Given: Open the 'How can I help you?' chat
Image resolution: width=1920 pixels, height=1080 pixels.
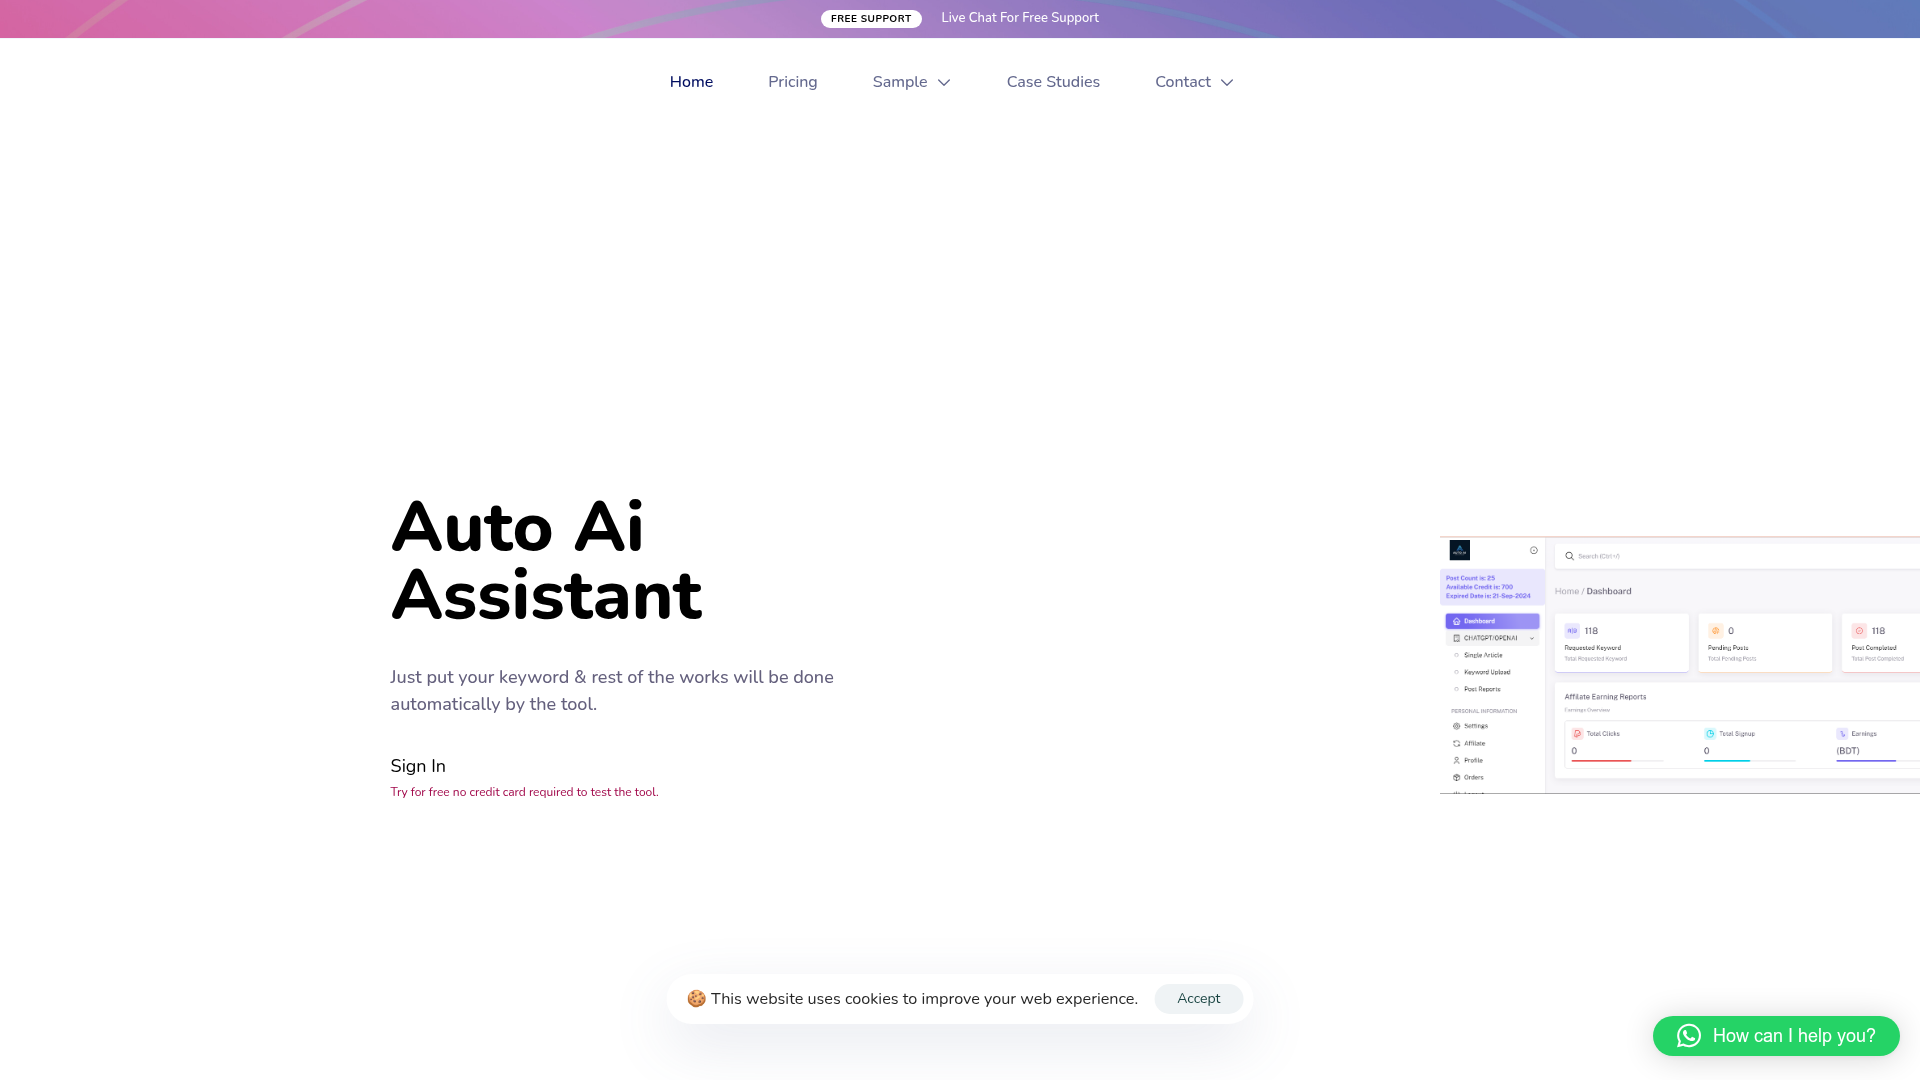Looking at the screenshot, I should 1793,1036.
